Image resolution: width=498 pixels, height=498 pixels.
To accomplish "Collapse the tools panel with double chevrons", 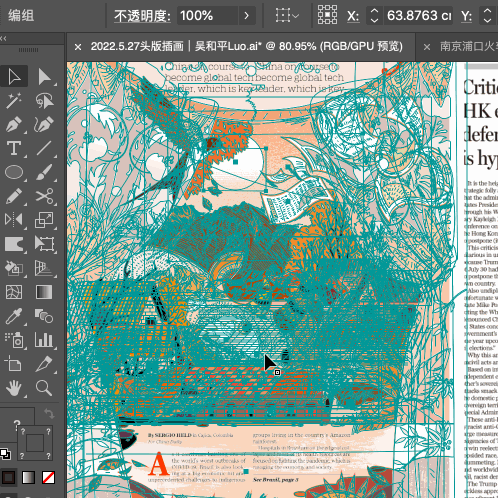I will point(3,39).
